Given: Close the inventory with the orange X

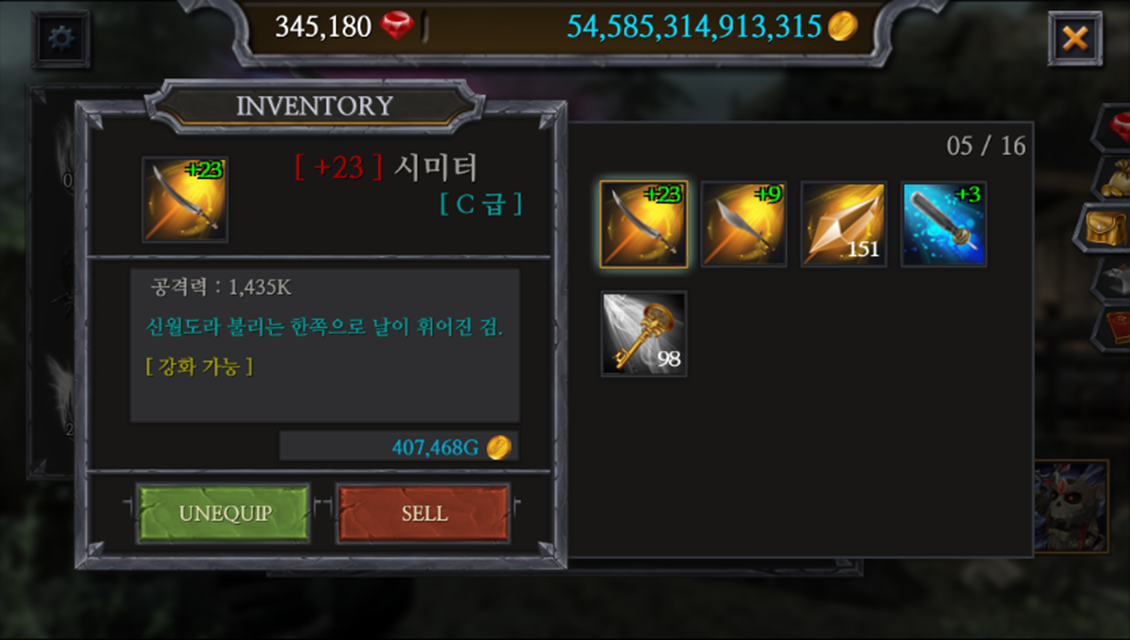Looking at the screenshot, I should pos(1075,38).
